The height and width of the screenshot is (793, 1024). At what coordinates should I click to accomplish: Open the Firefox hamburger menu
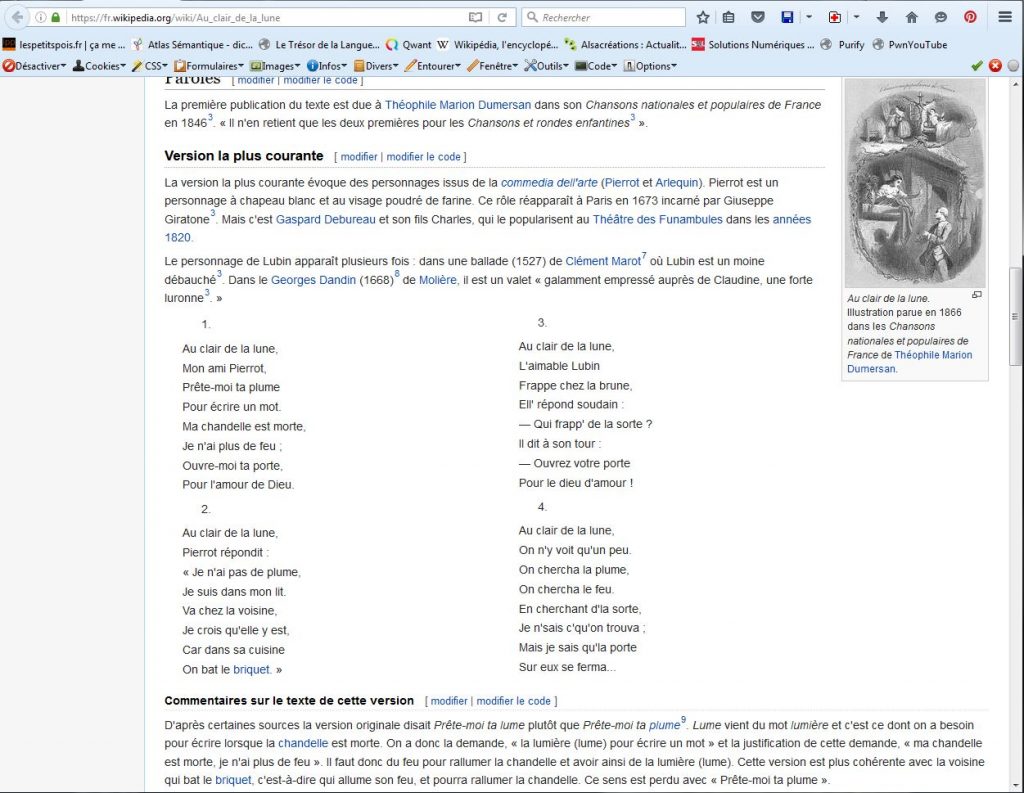pos(1005,18)
